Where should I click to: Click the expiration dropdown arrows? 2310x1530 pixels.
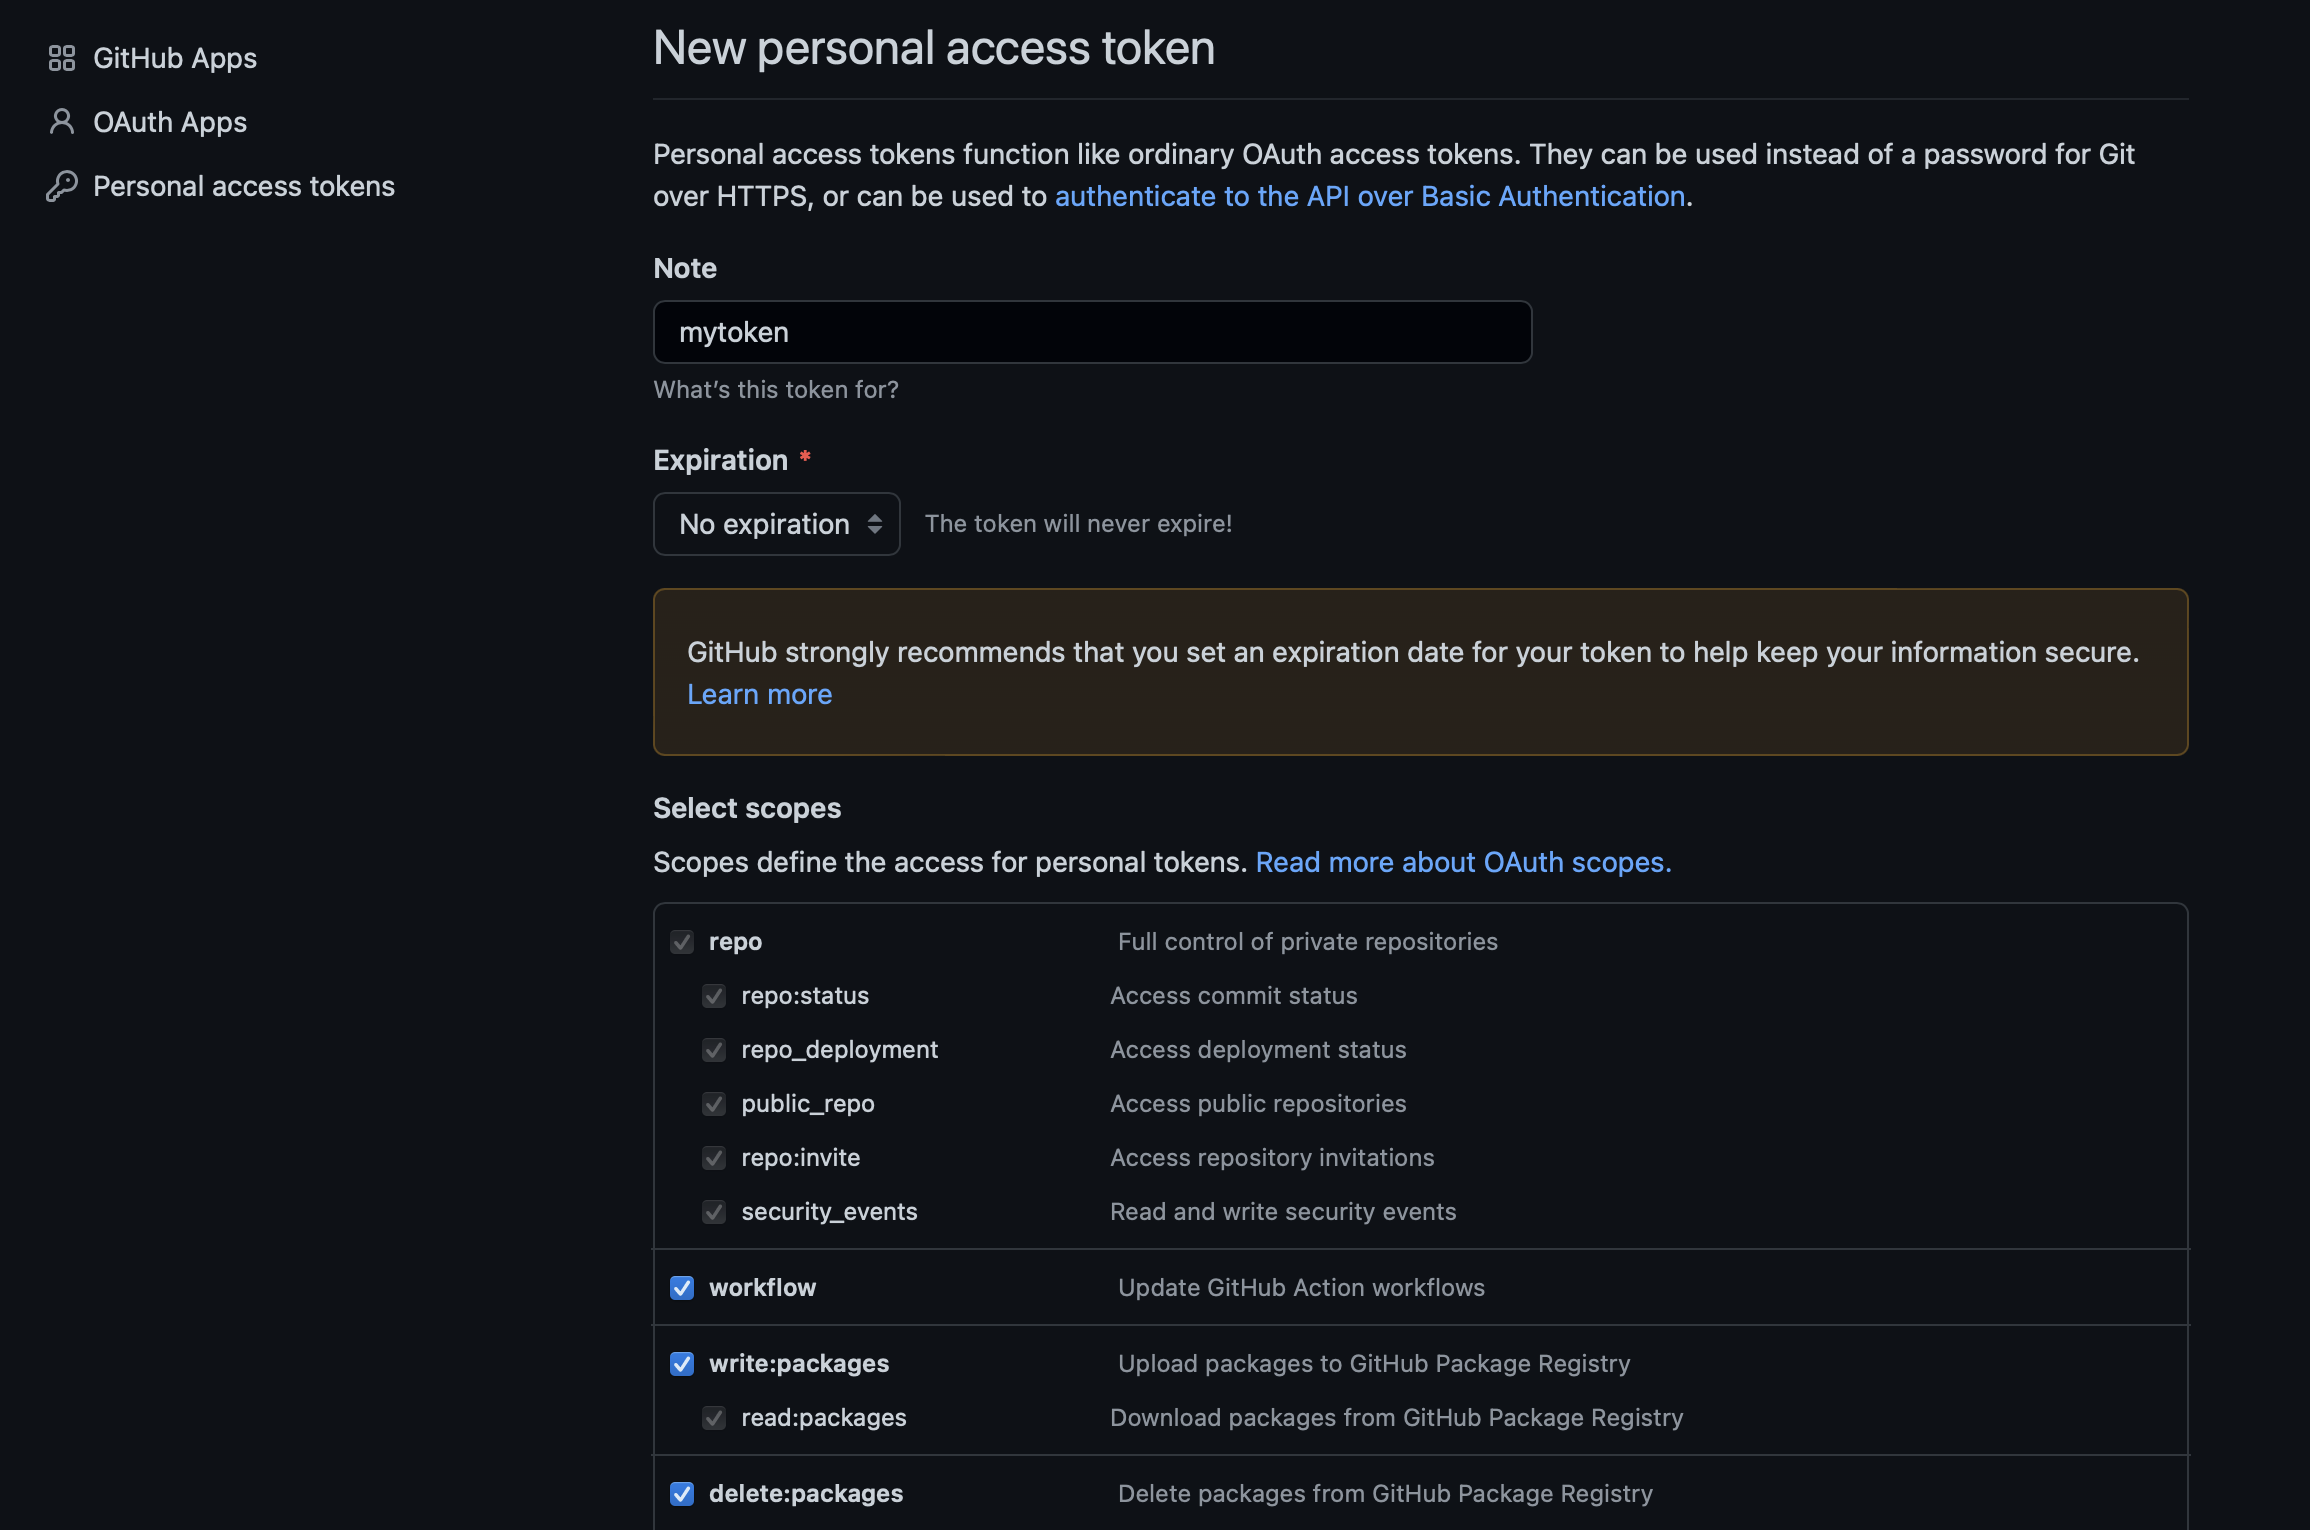pos(874,524)
